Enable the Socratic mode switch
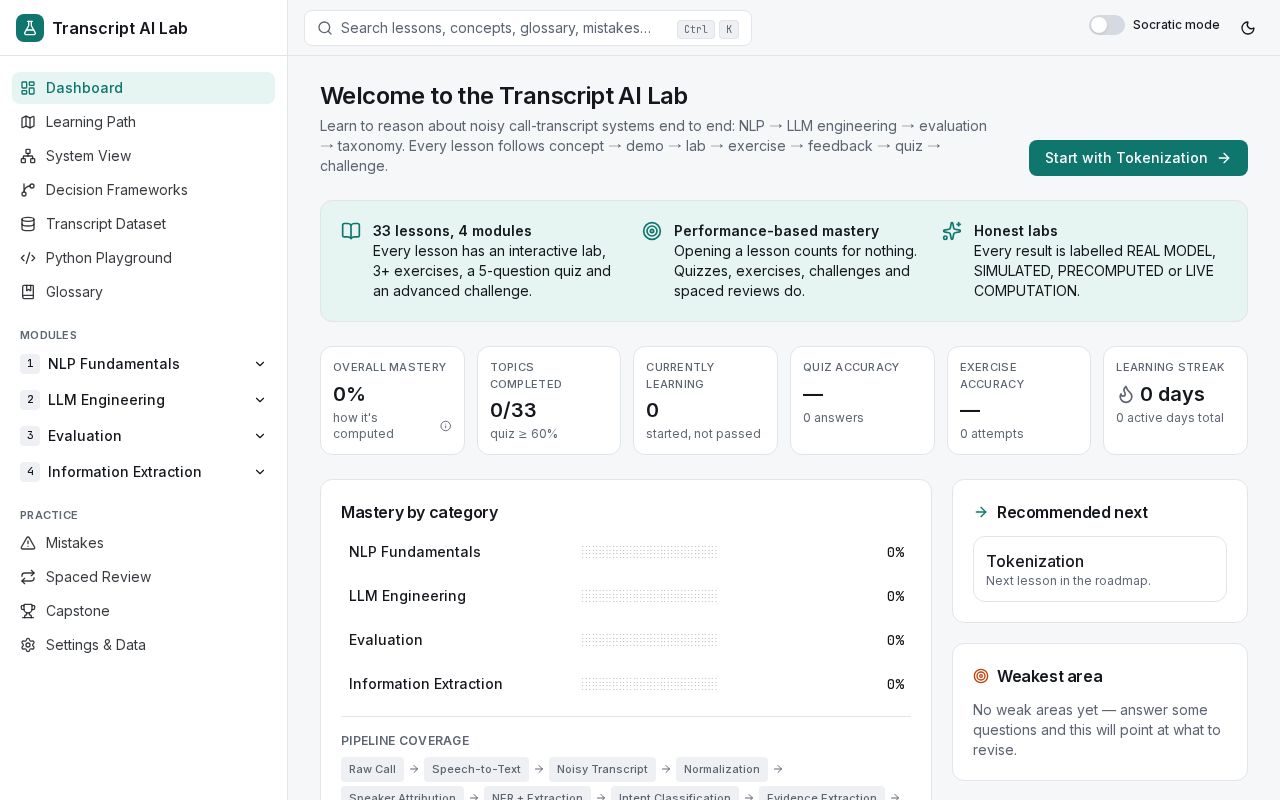Image resolution: width=1280 pixels, height=800 pixels. click(1107, 25)
